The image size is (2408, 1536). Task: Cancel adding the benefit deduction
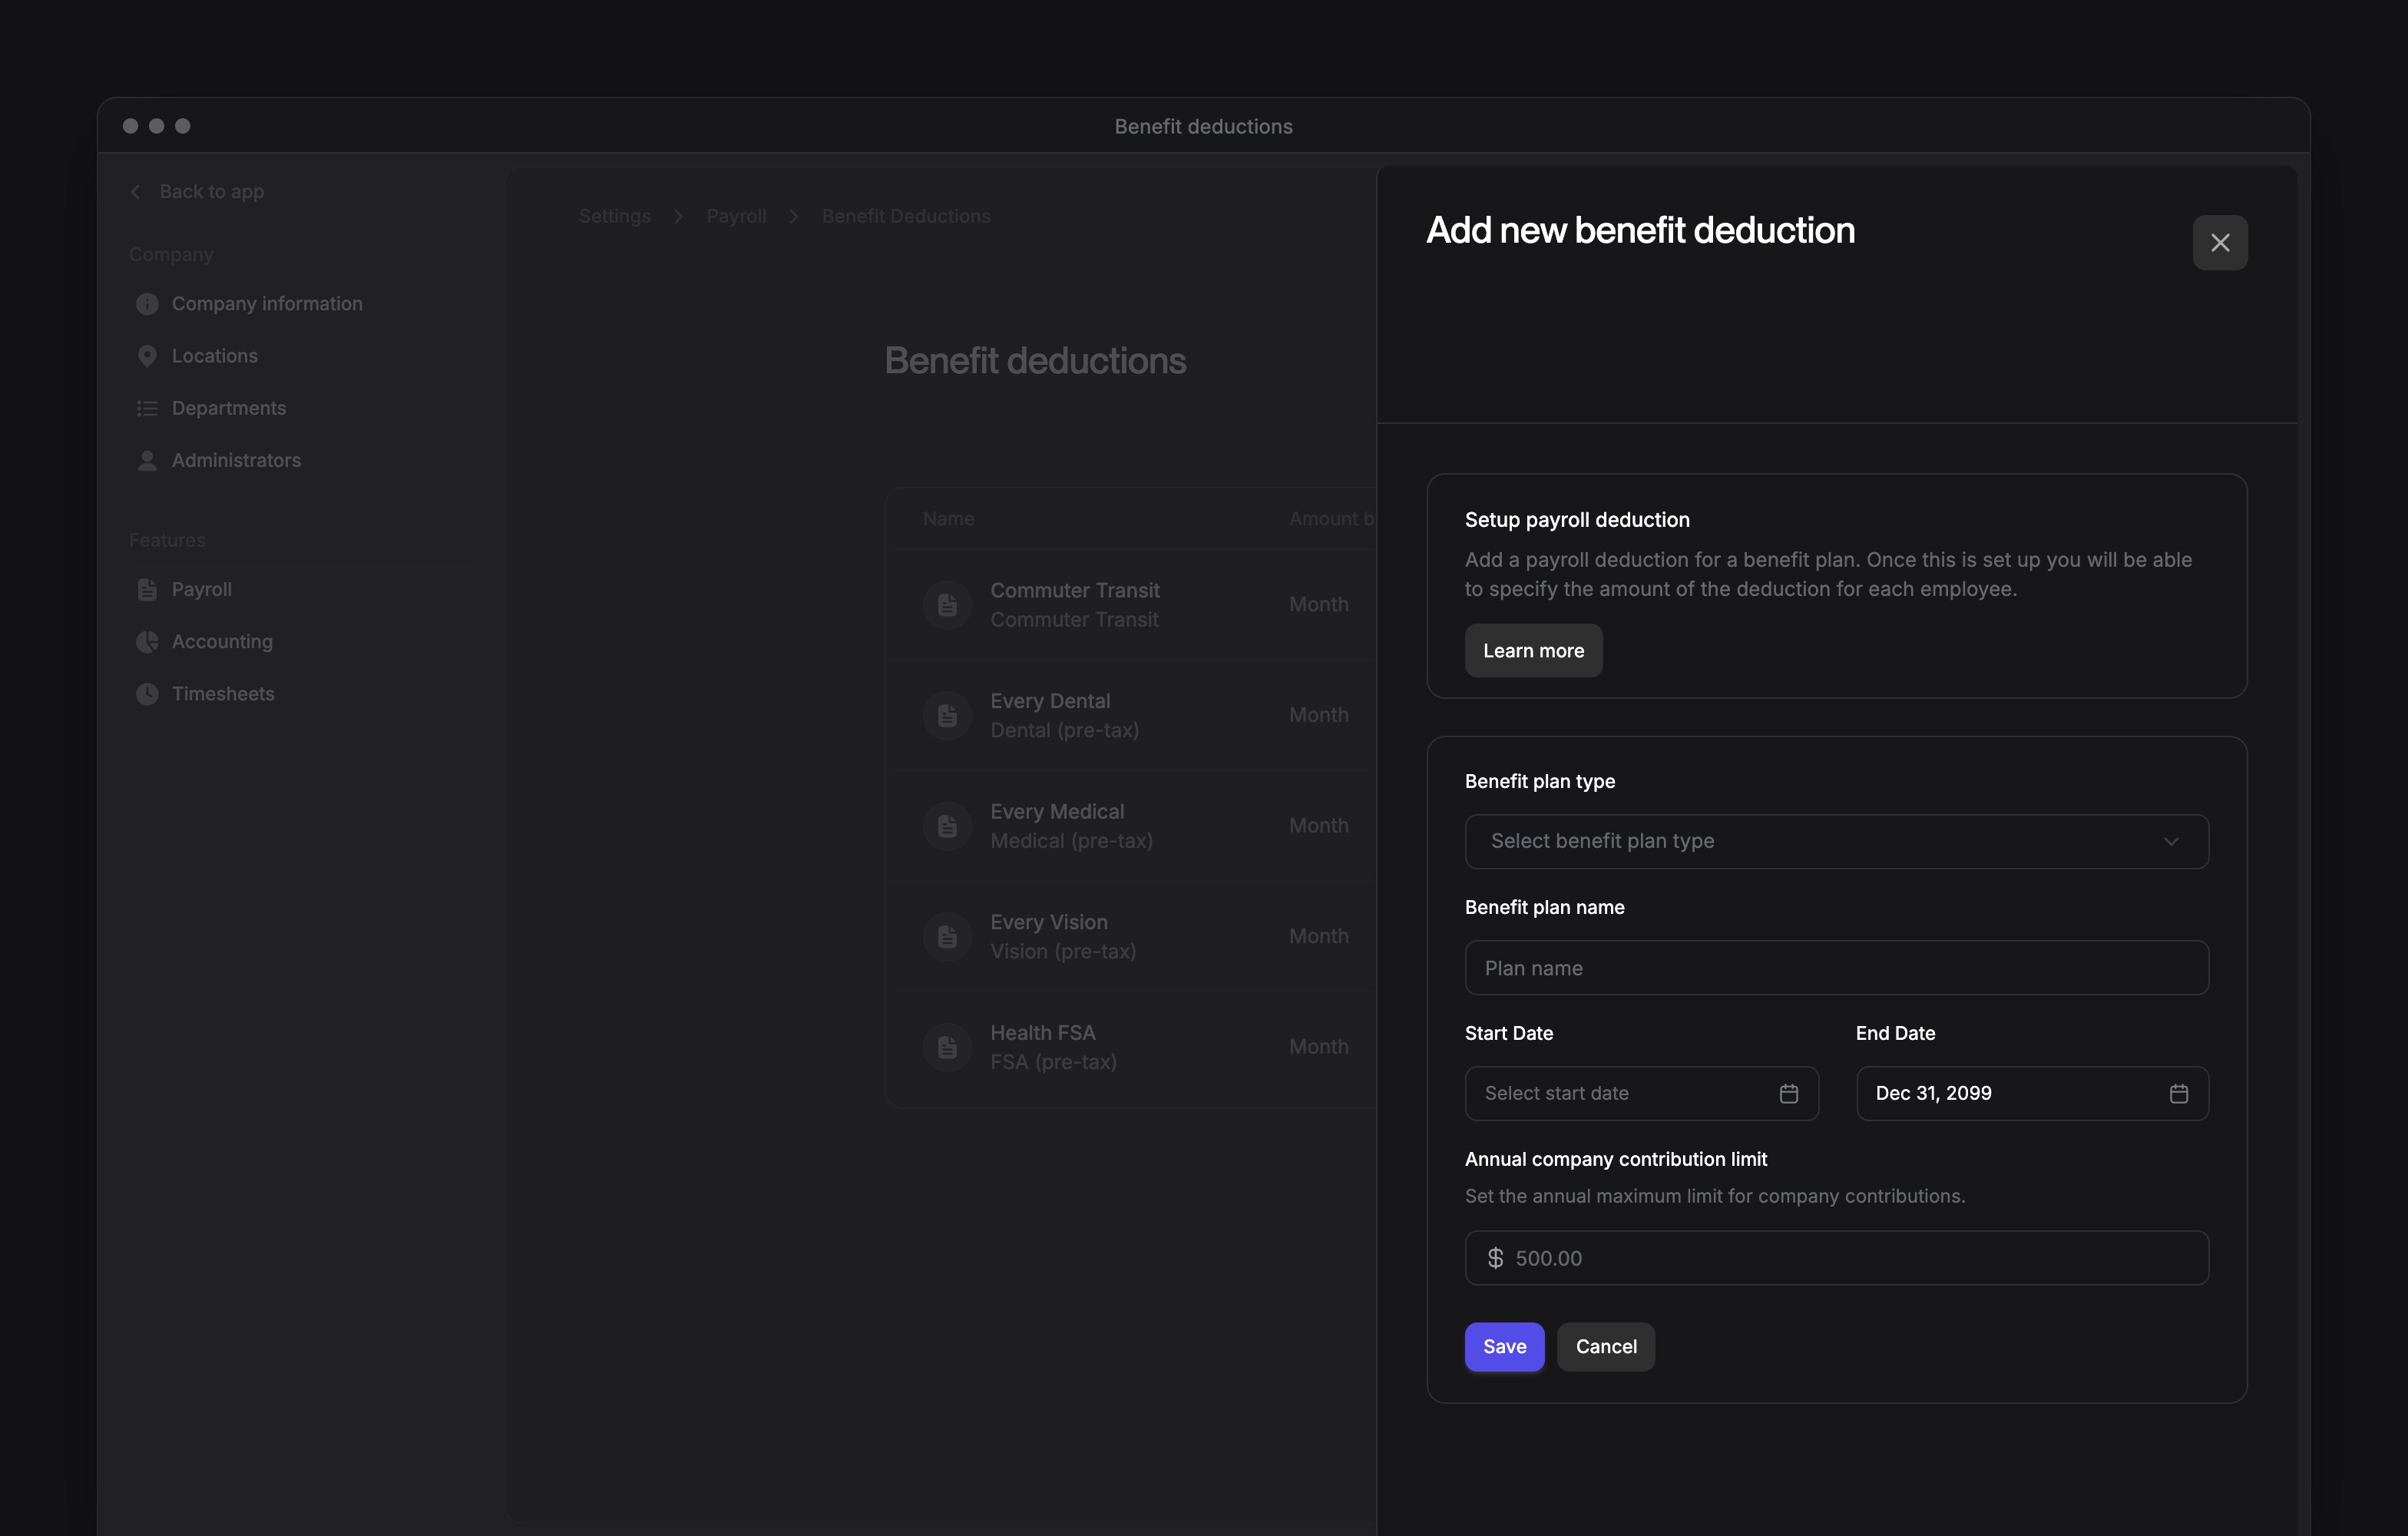[1606, 1346]
